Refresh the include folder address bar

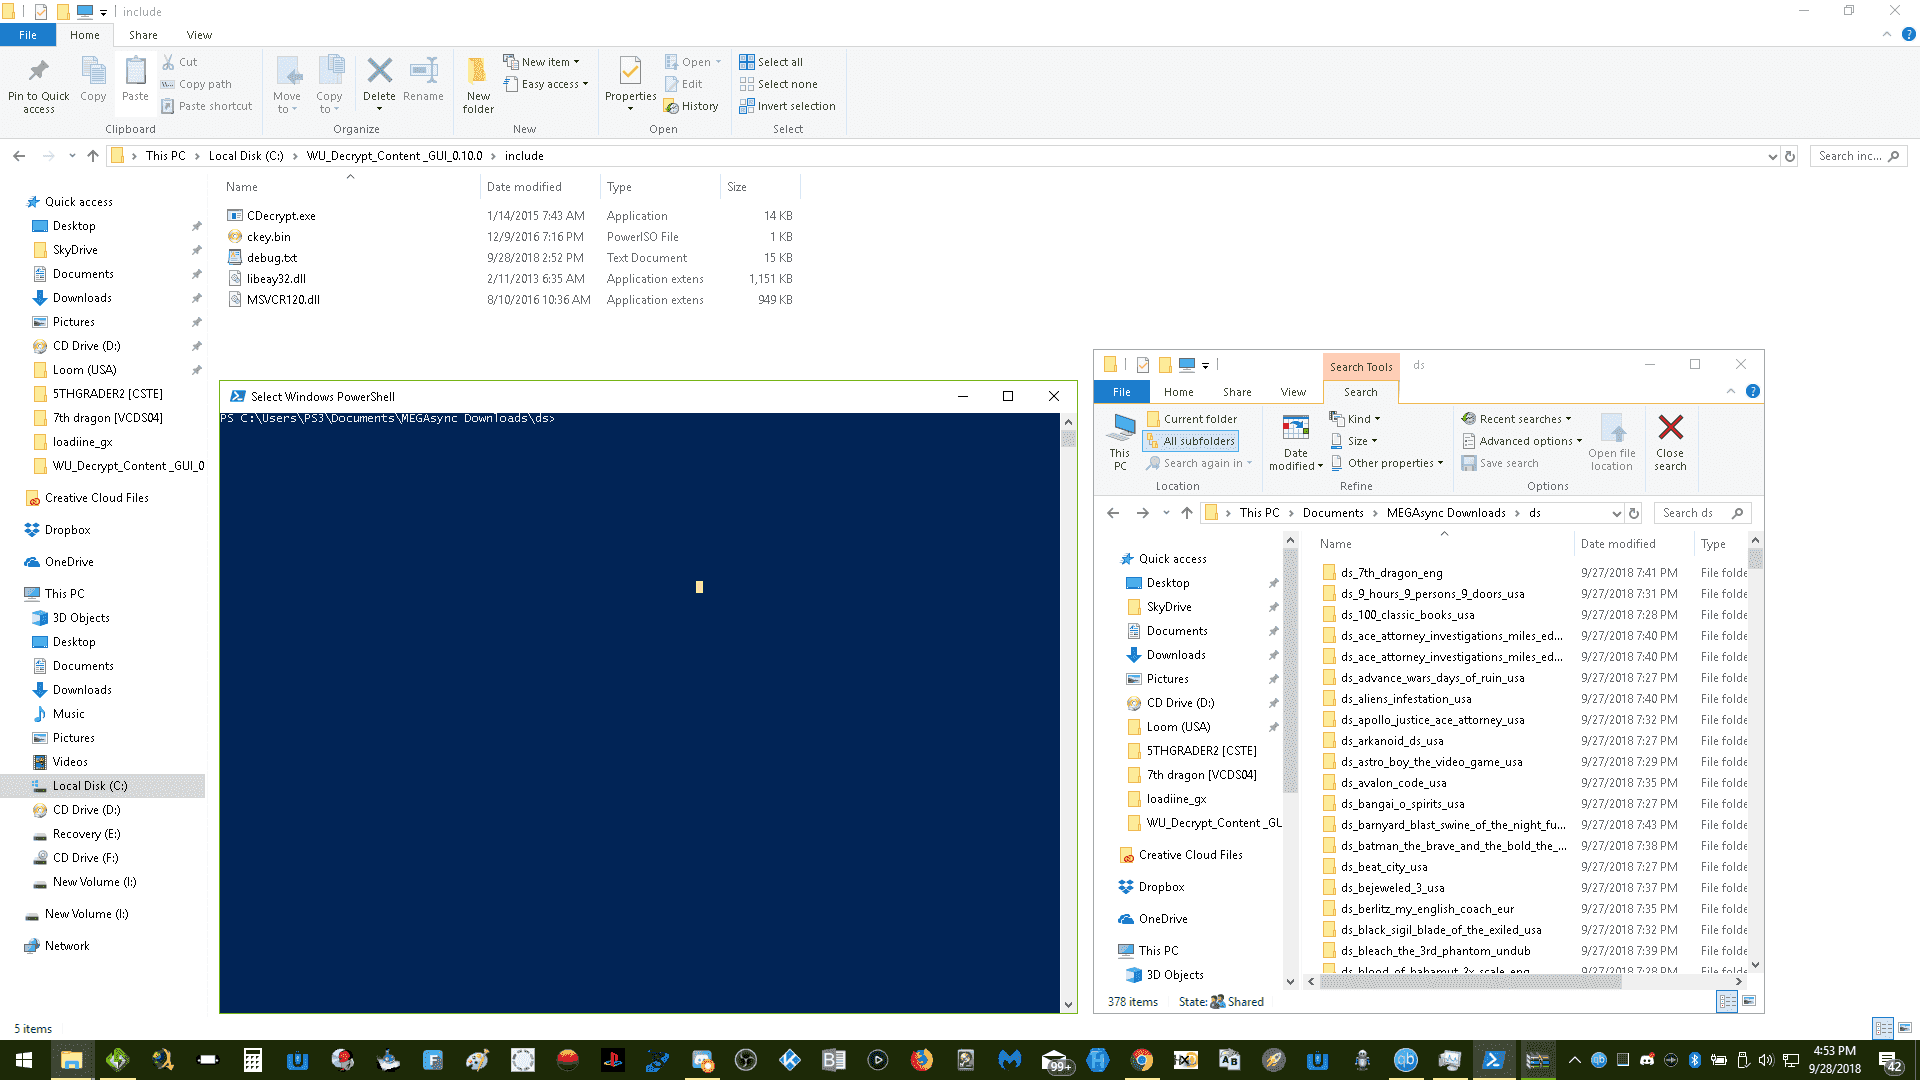point(1790,156)
